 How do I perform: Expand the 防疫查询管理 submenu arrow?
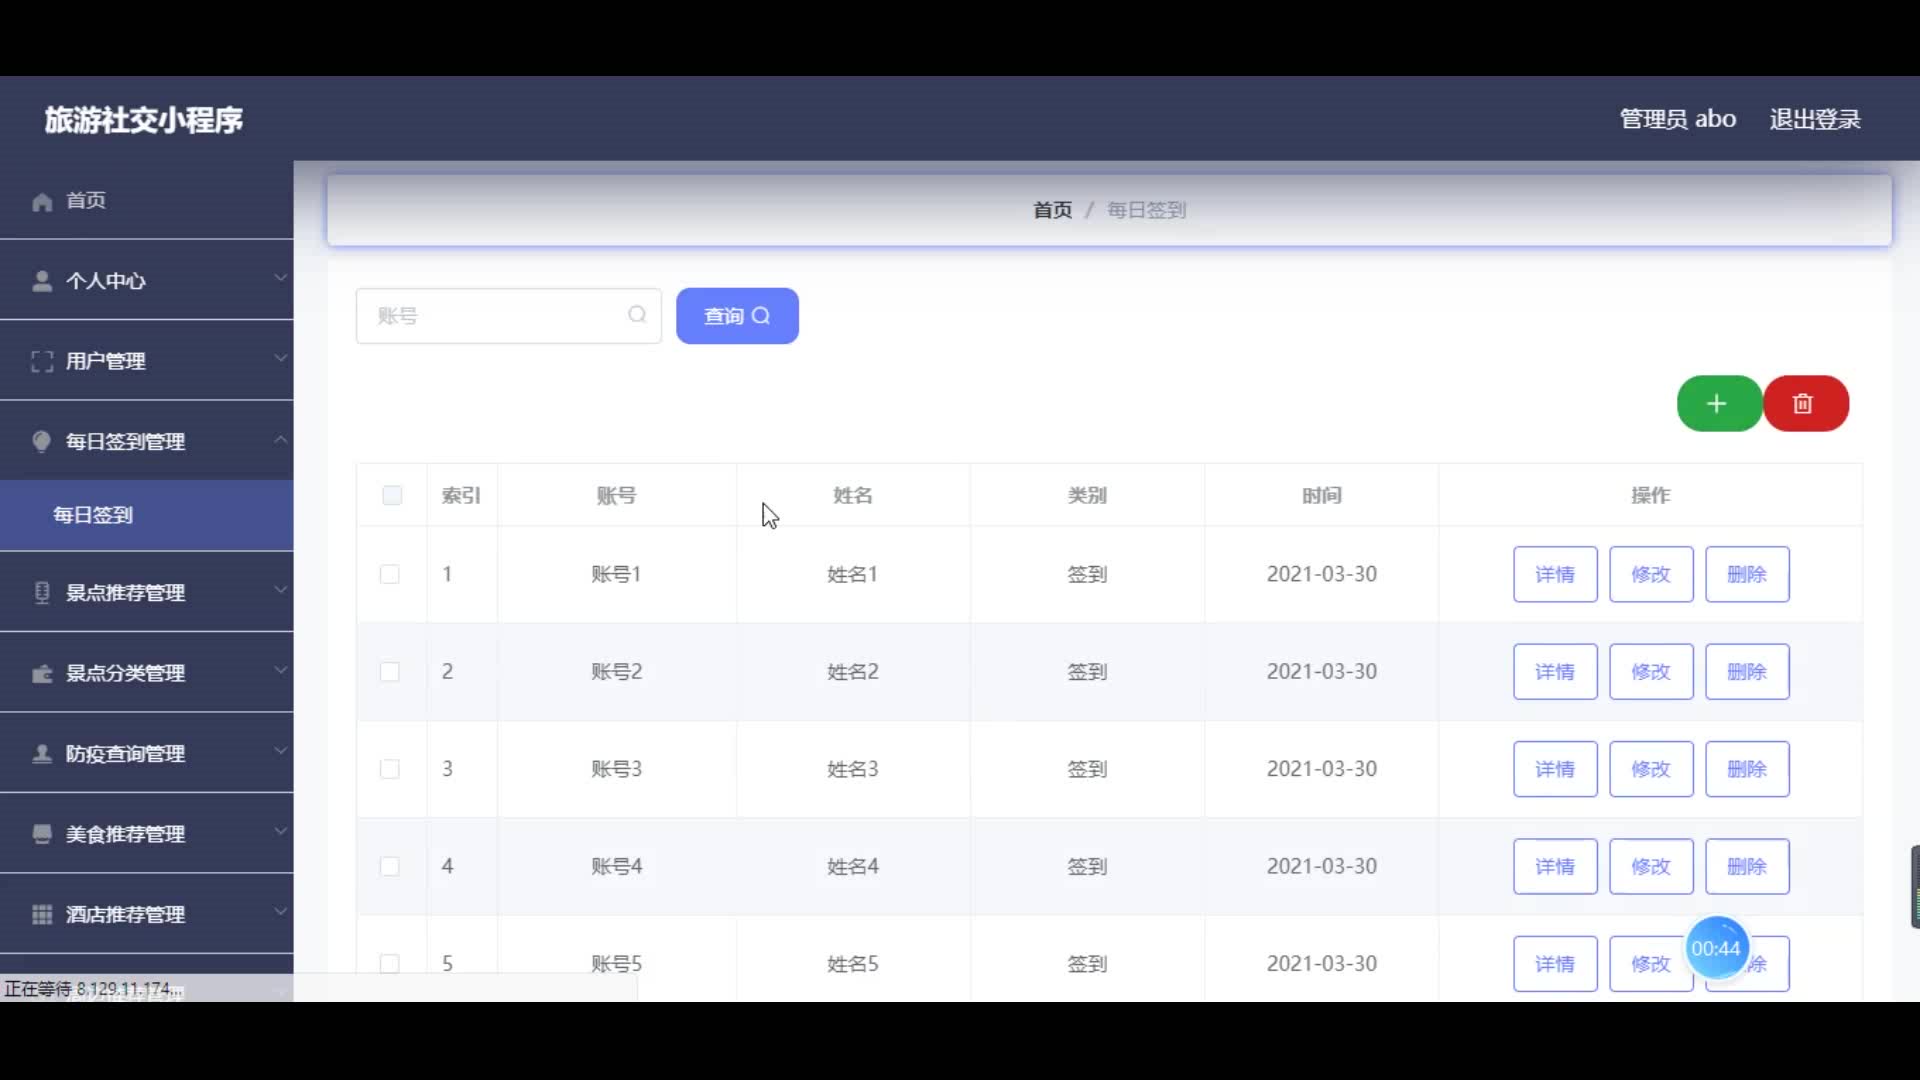pyautogui.click(x=281, y=751)
